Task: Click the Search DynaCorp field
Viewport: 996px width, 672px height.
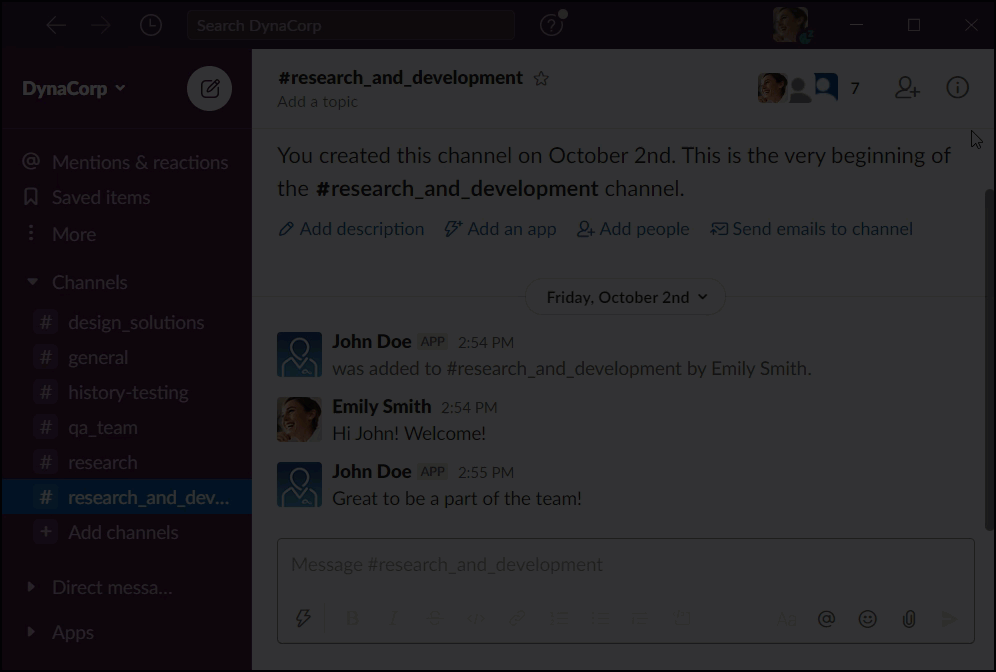Action: [351, 25]
